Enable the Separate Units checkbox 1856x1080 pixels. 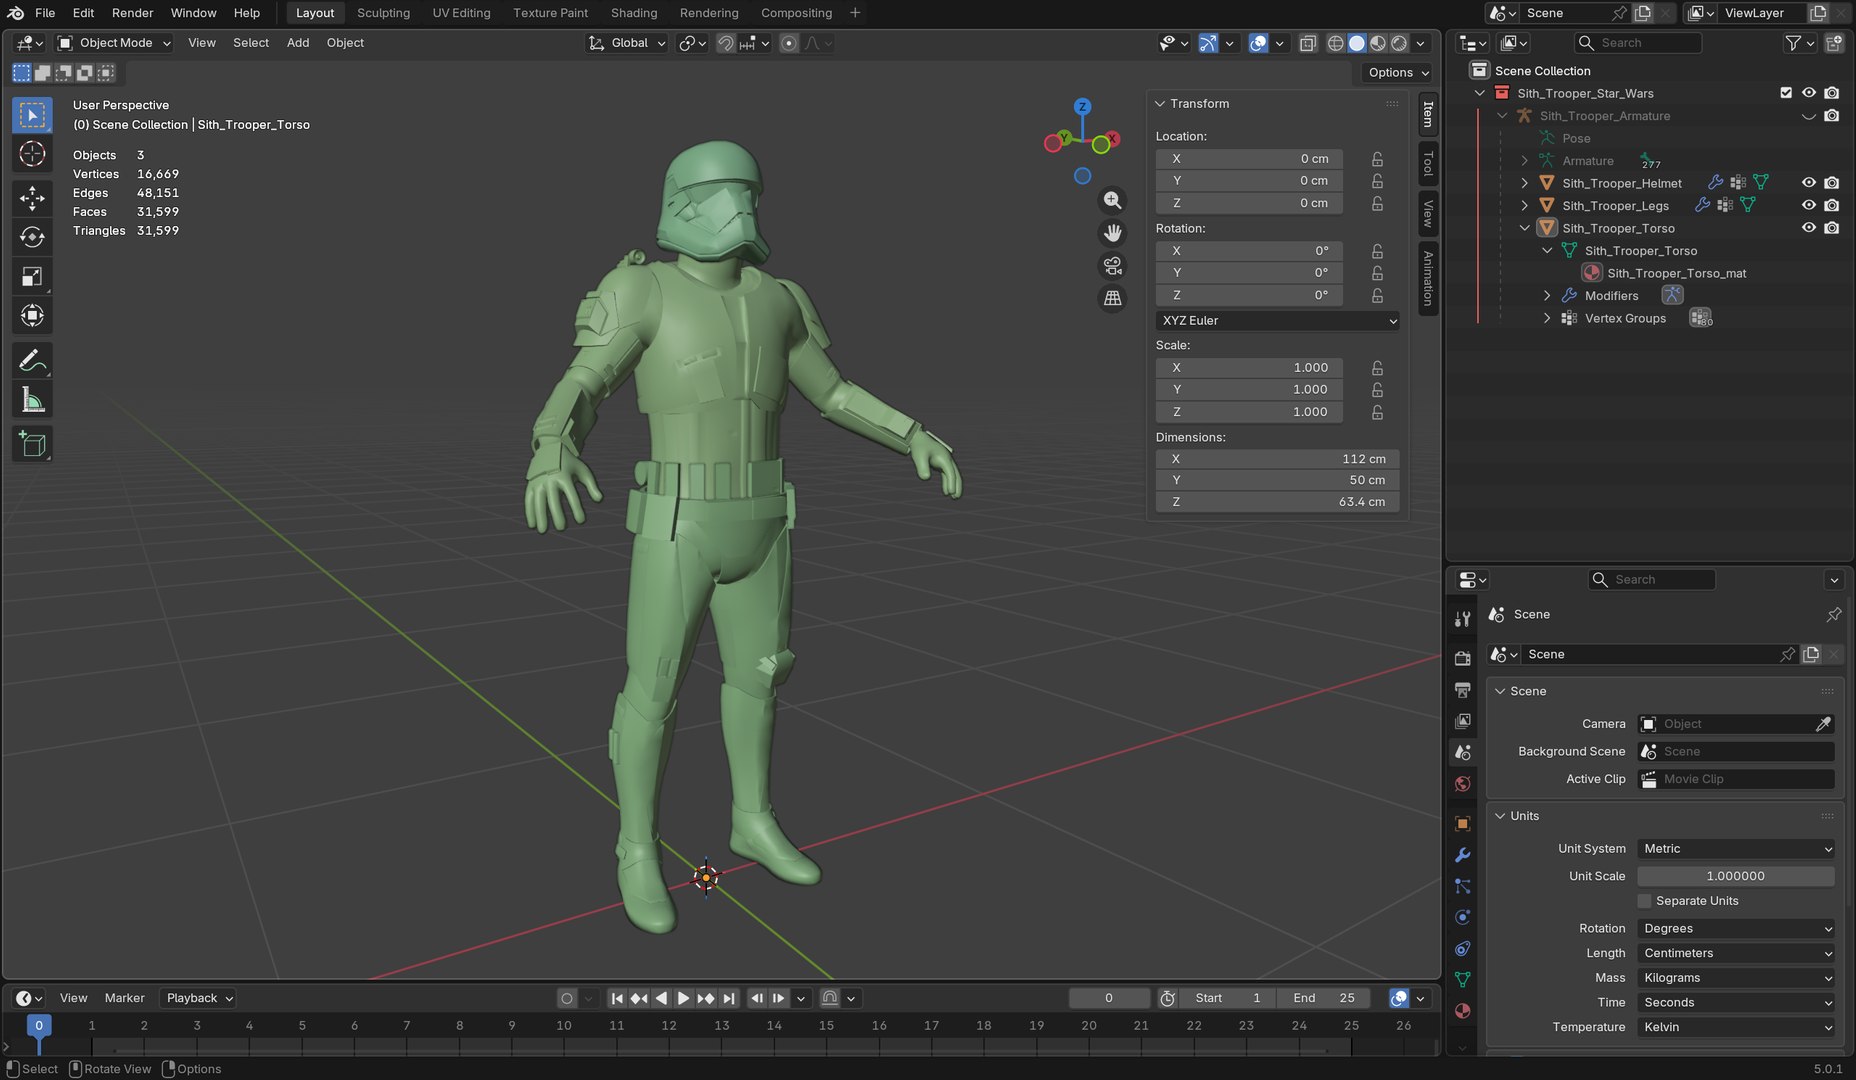(1644, 901)
